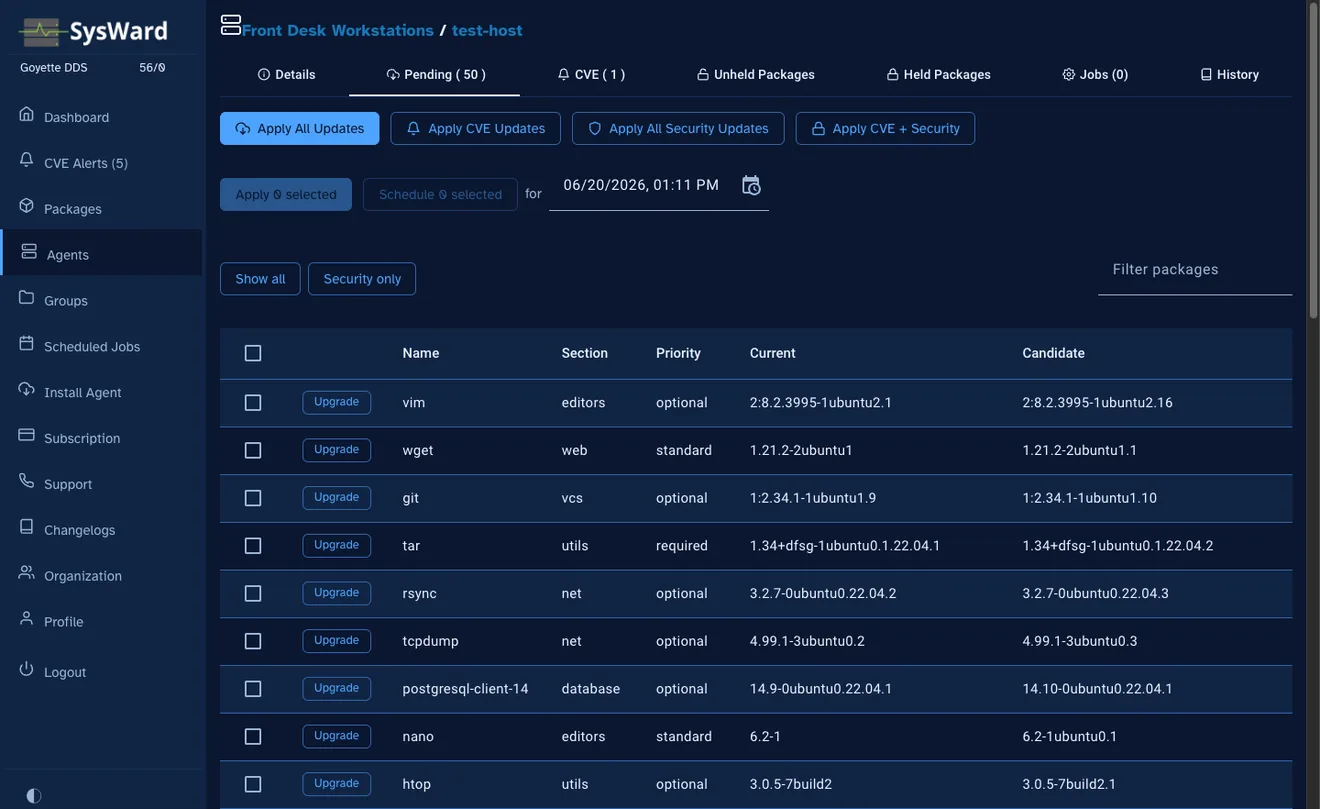Screen dimensions: 1320x809
Task: Sort by the Name column header
Action: click(421, 353)
